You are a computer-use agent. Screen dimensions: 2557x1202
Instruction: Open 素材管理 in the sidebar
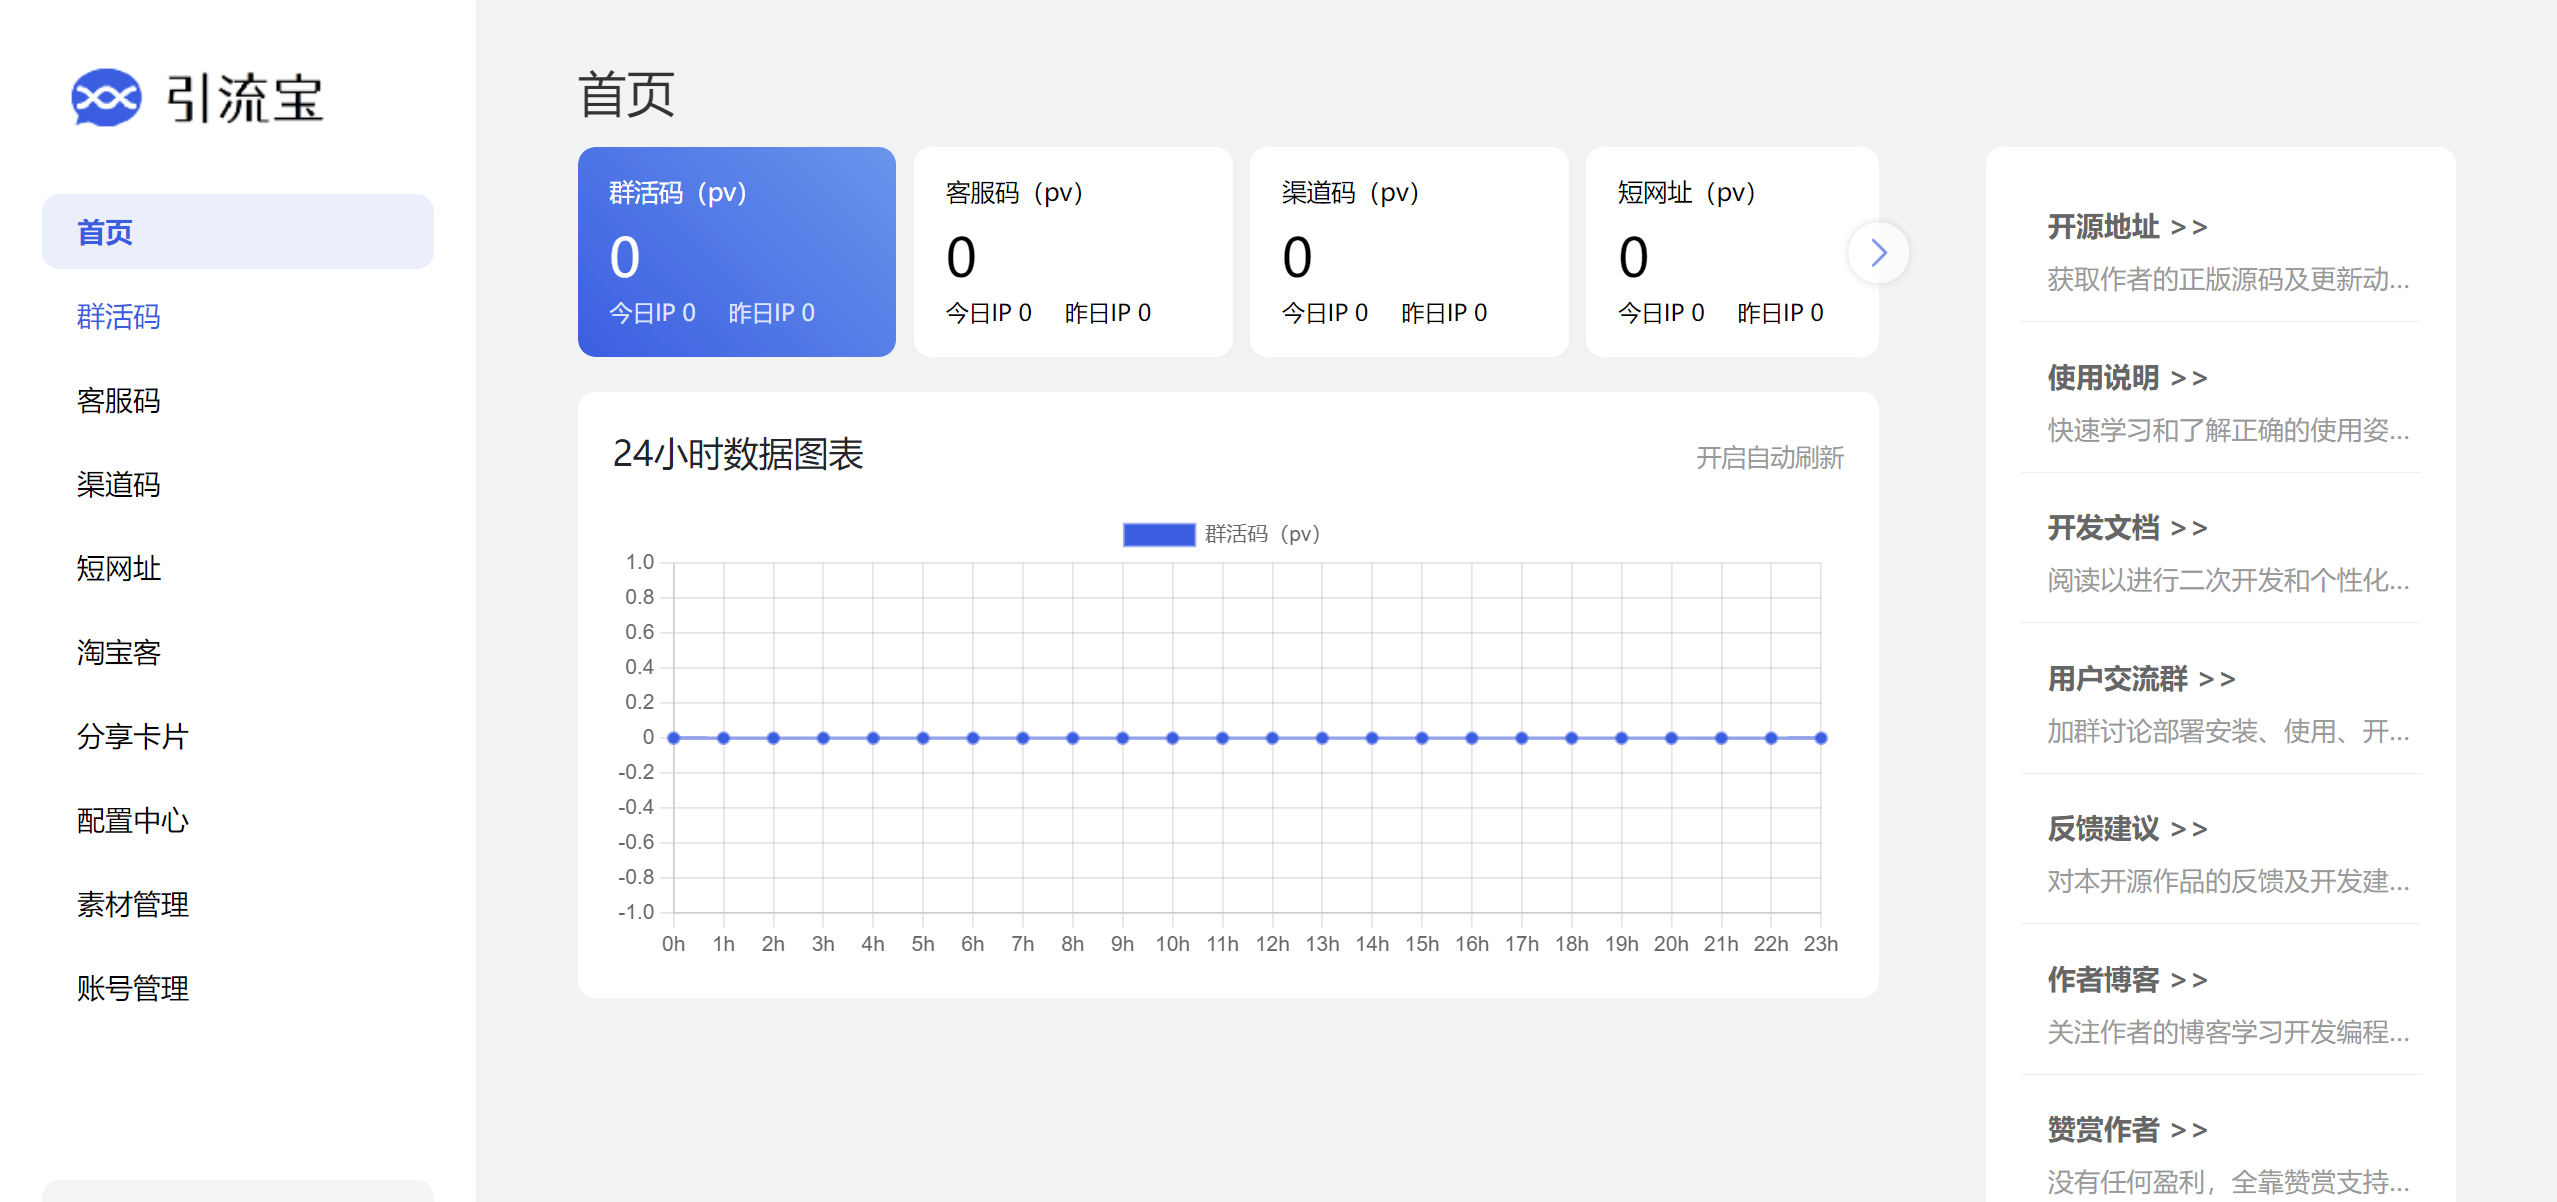pos(132,905)
